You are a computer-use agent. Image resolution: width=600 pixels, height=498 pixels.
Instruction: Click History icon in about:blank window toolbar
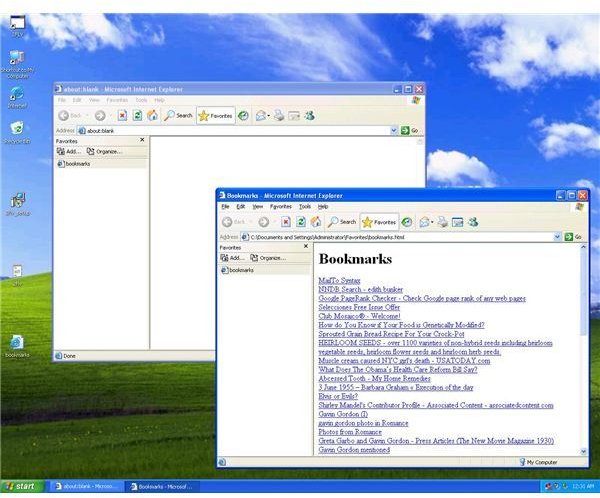243,116
